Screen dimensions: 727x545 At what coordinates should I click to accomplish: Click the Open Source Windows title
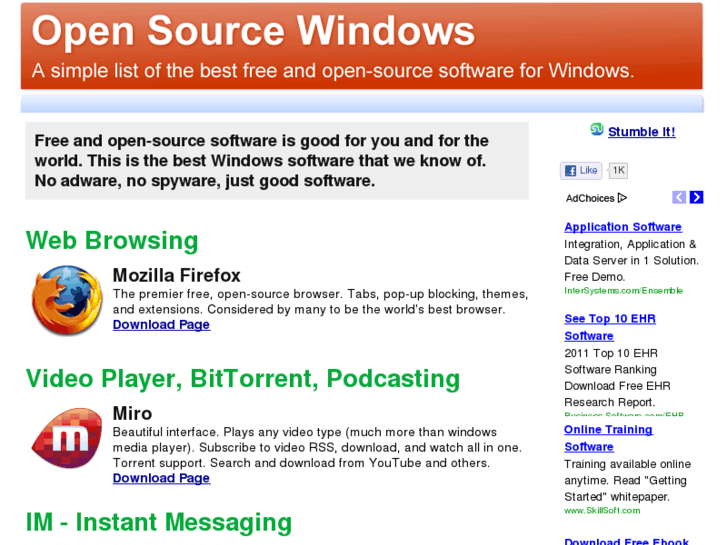[253, 31]
